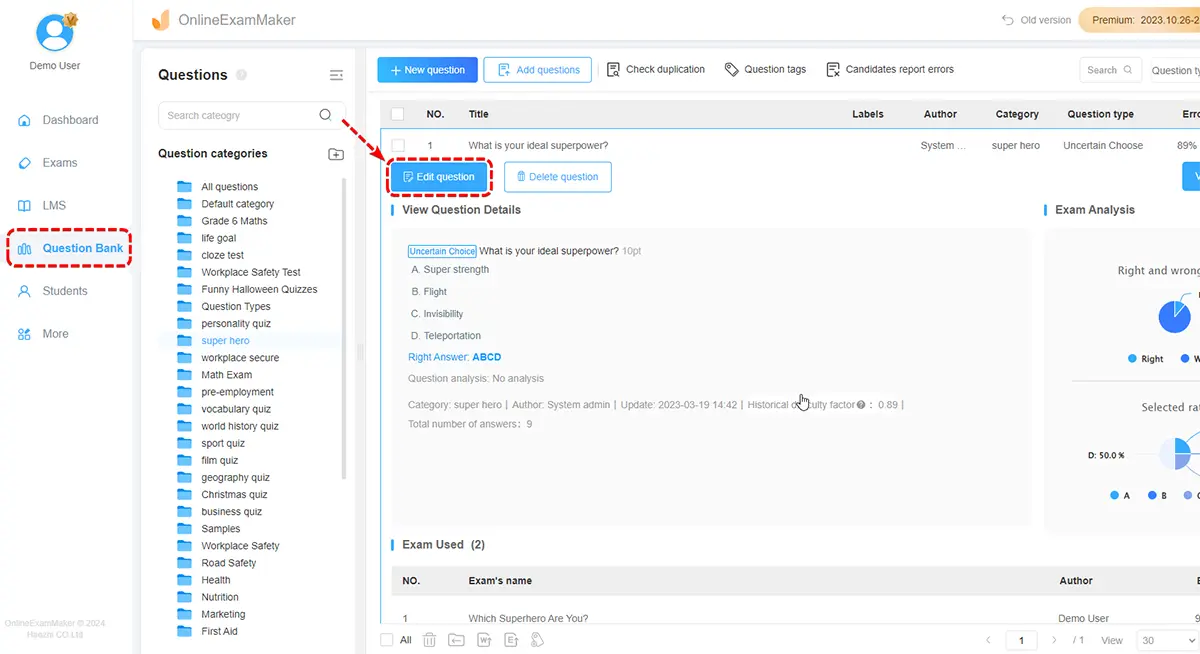Viewport: 1200px width, 654px height.
Task: Open the Questions help question-mark icon
Action: coord(242,75)
